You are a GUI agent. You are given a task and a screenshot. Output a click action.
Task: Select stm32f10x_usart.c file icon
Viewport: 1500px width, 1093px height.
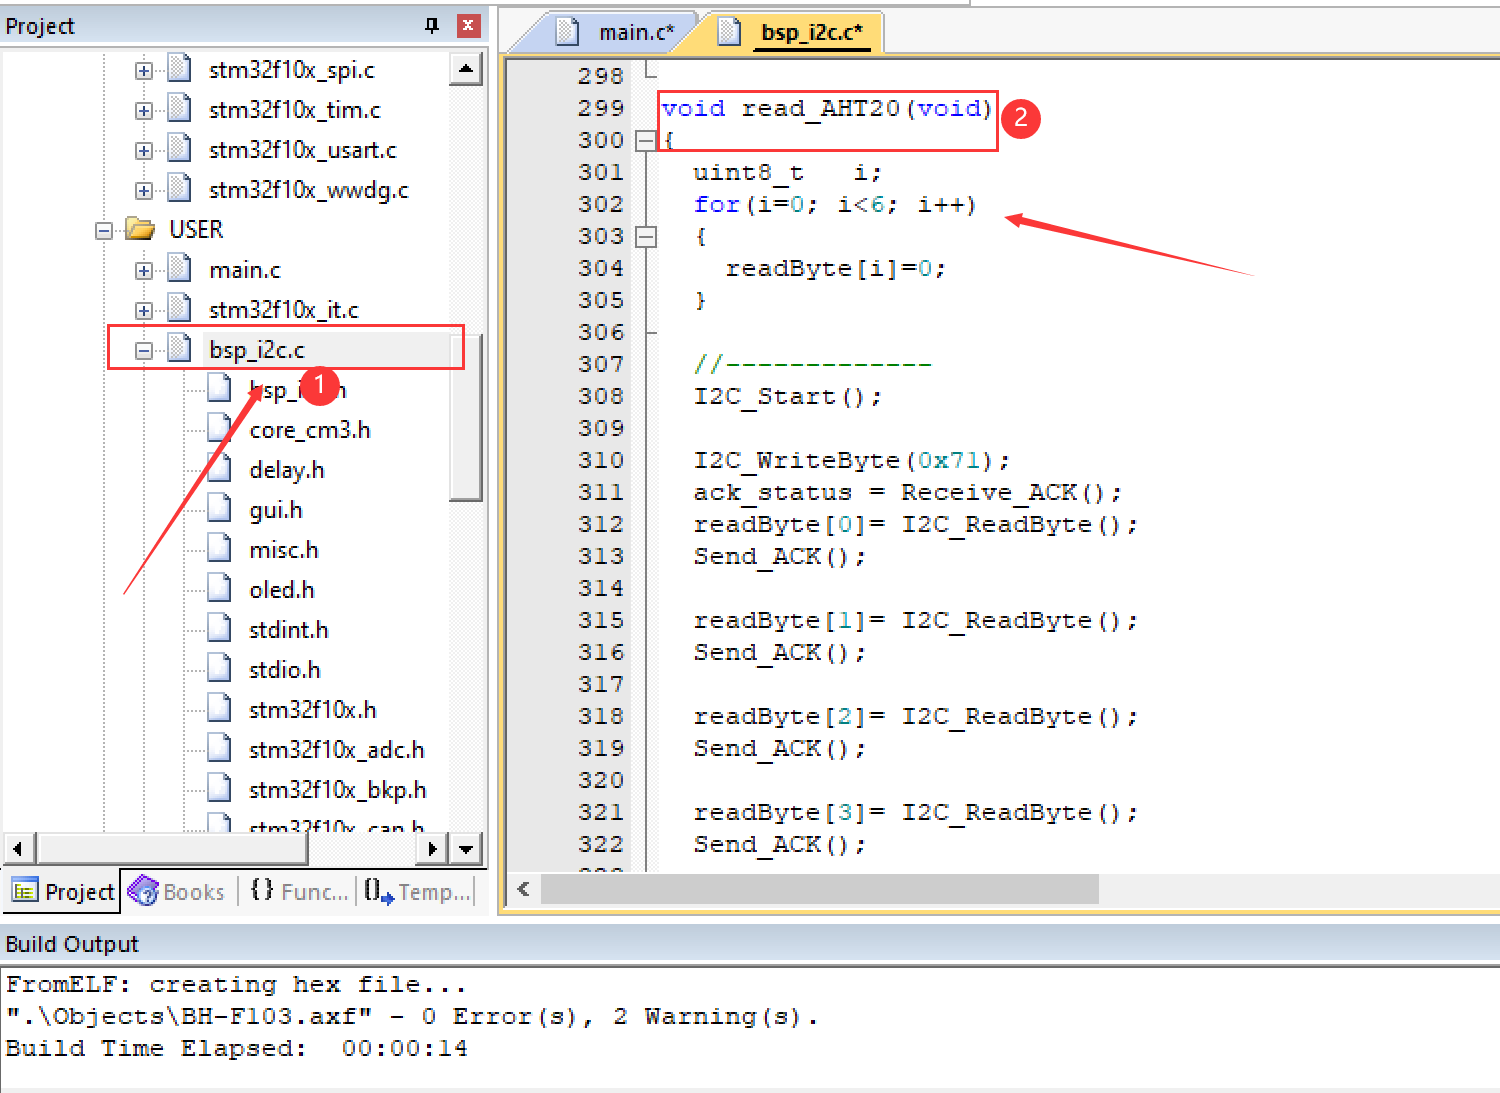(180, 148)
